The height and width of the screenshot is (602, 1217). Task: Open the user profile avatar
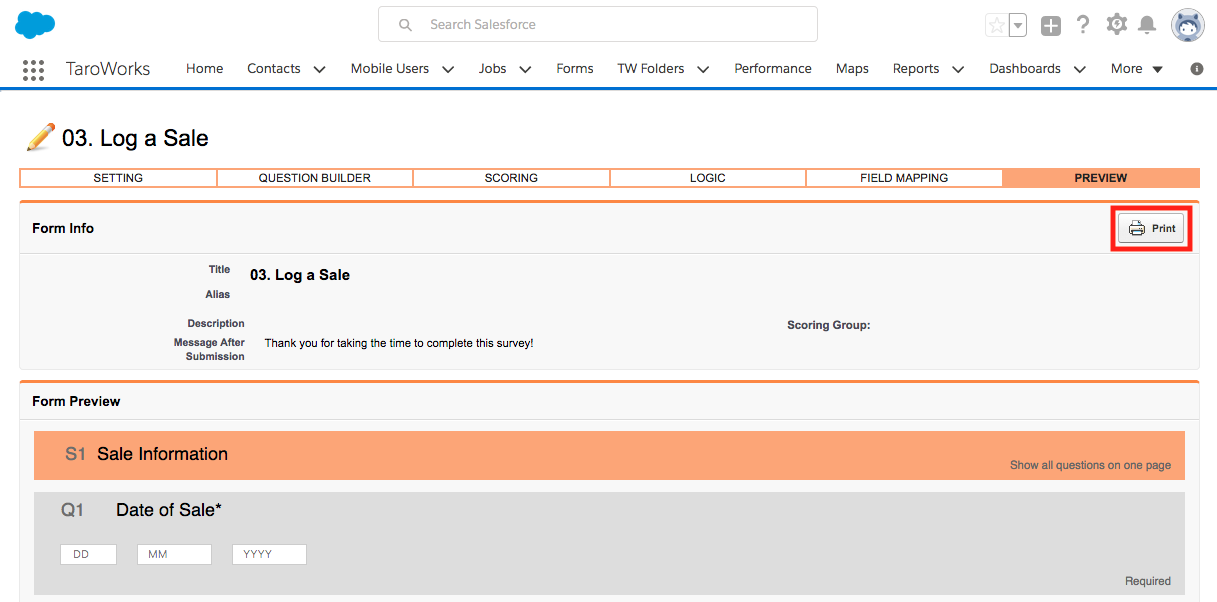click(1188, 26)
